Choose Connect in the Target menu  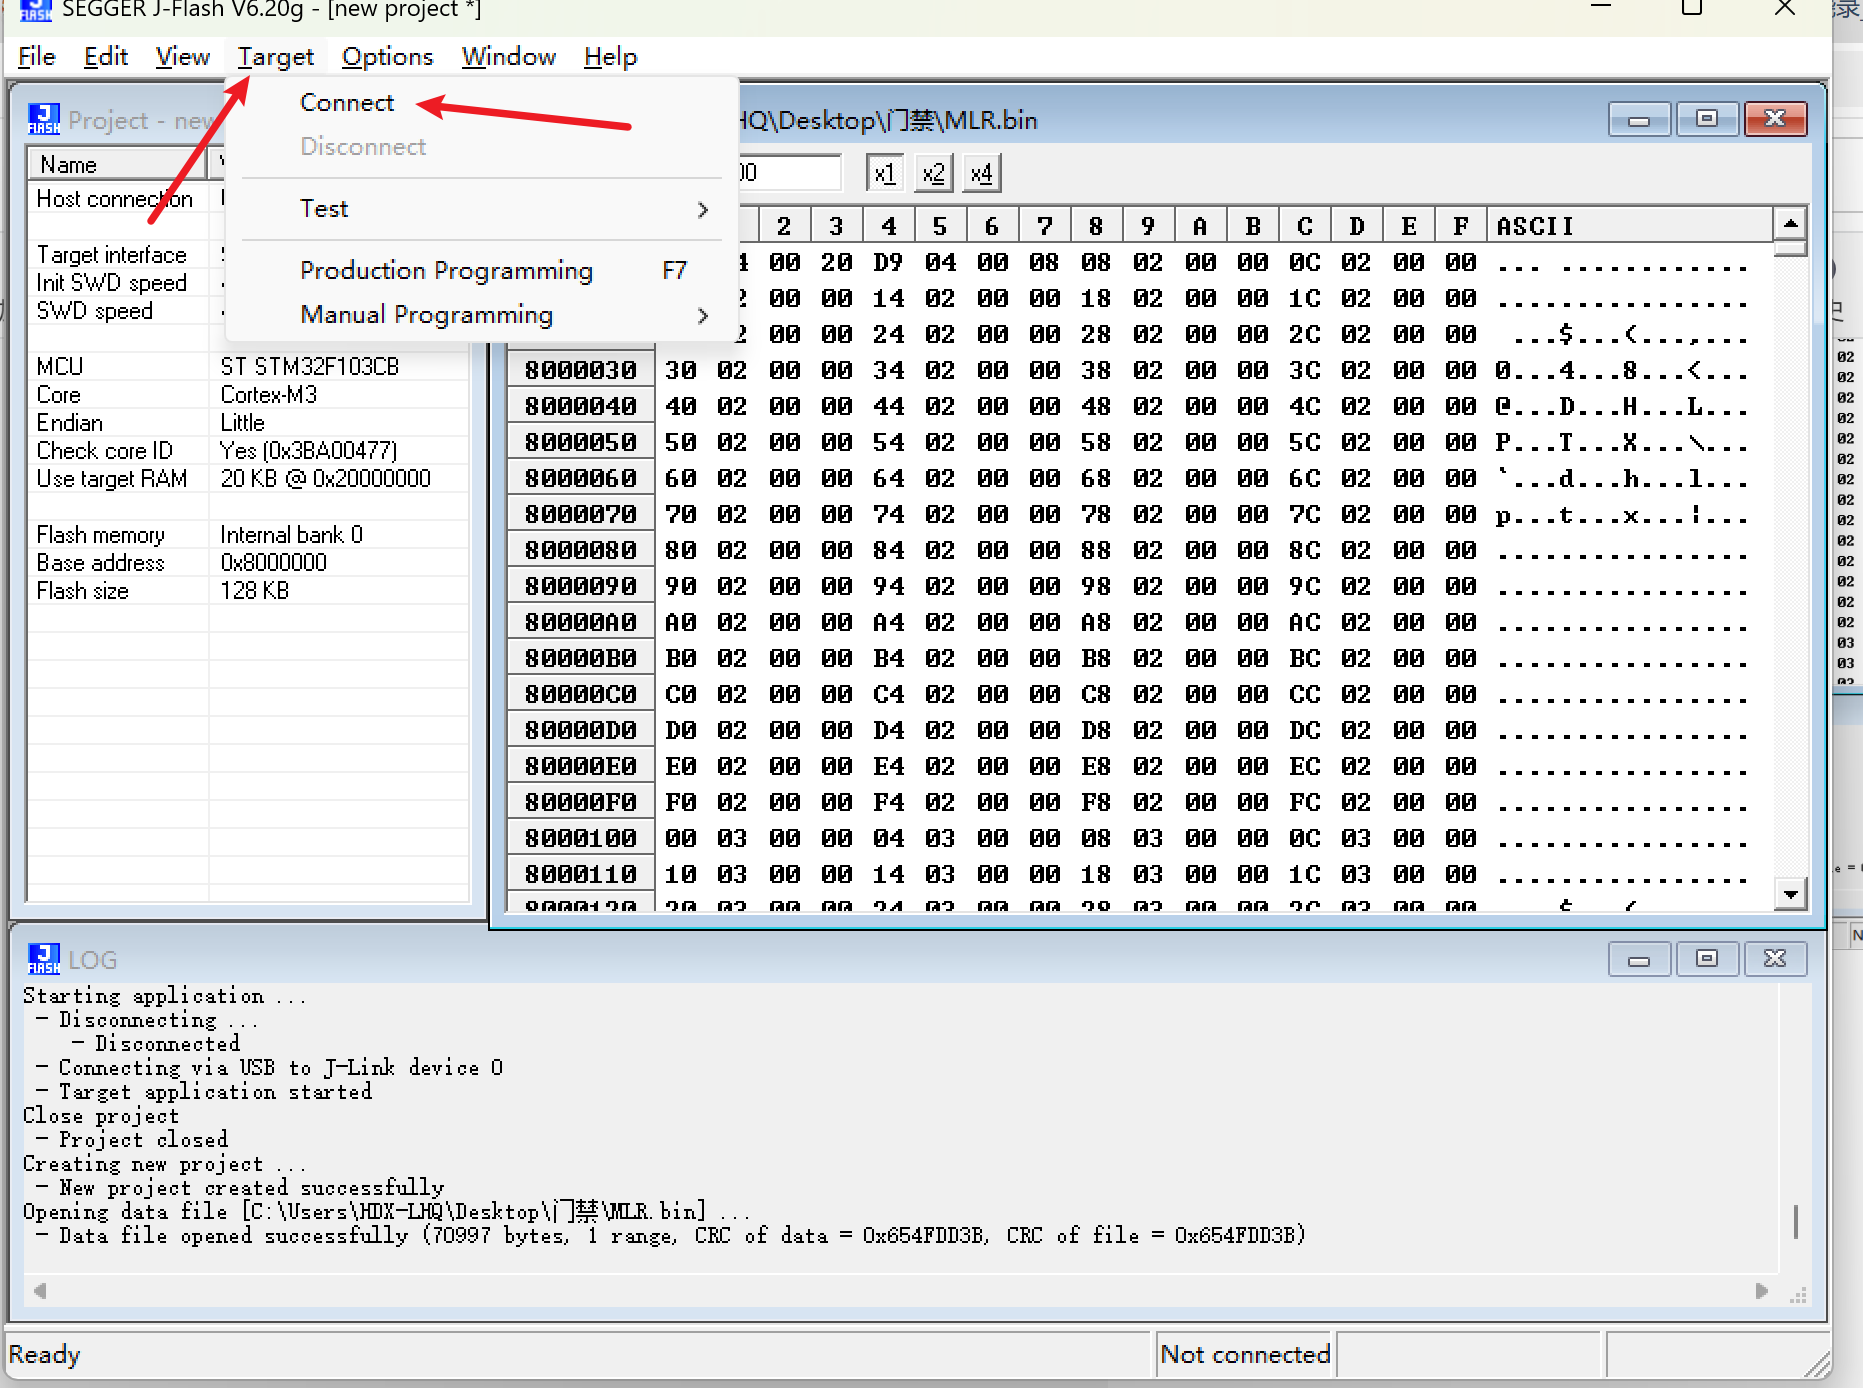(x=347, y=103)
